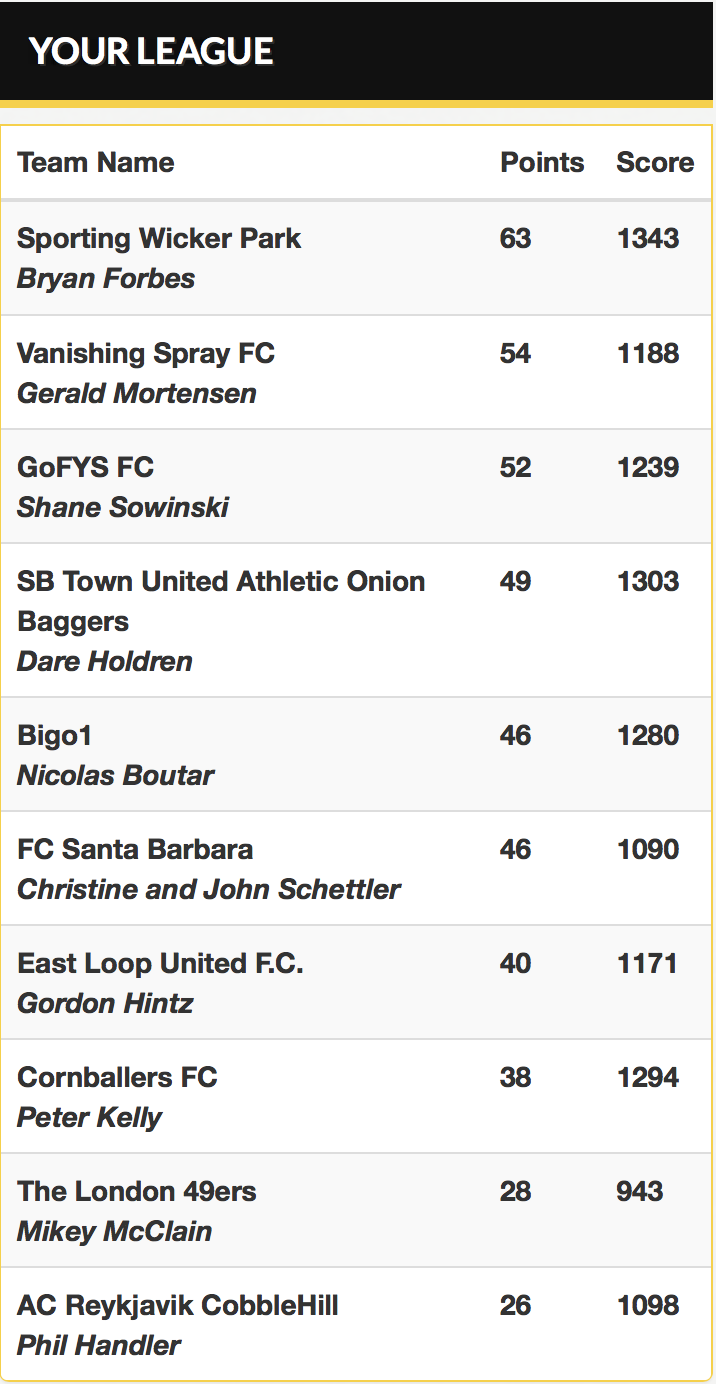Select the Points column header
This screenshot has width=716, height=1384.
click(542, 163)
